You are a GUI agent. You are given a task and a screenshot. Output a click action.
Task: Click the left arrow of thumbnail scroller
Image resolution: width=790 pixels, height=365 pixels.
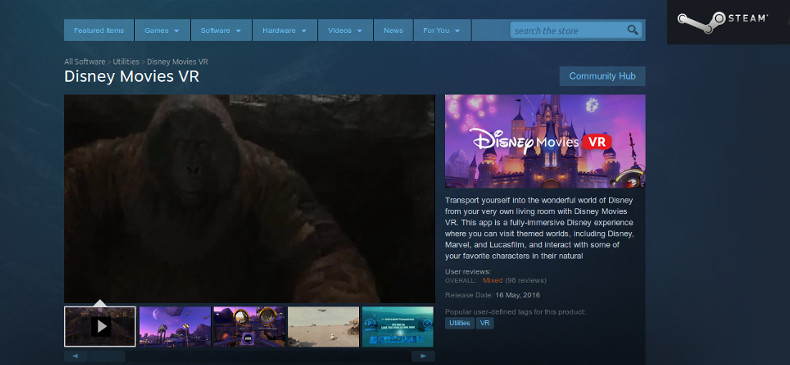[76, 356]
